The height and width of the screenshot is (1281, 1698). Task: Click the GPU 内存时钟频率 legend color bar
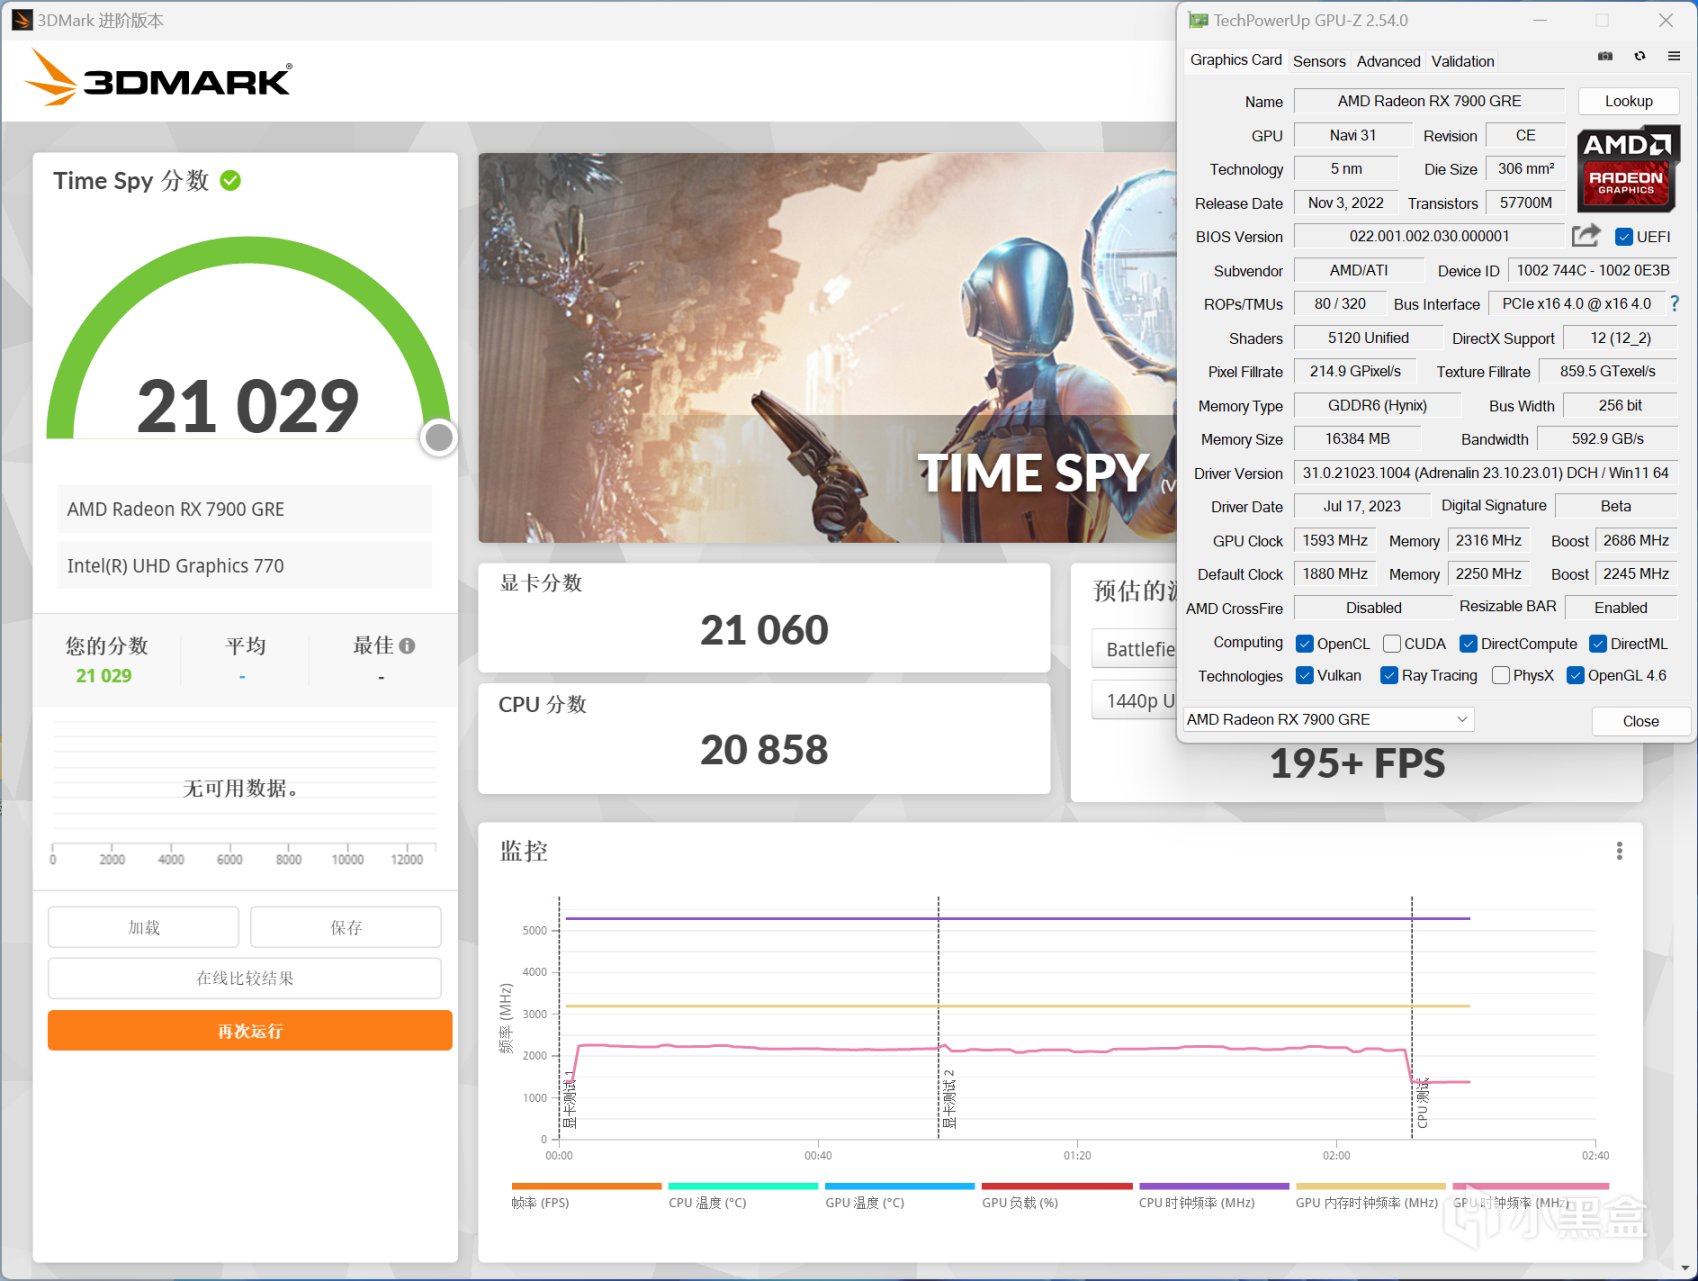tap(1371, 1186)
